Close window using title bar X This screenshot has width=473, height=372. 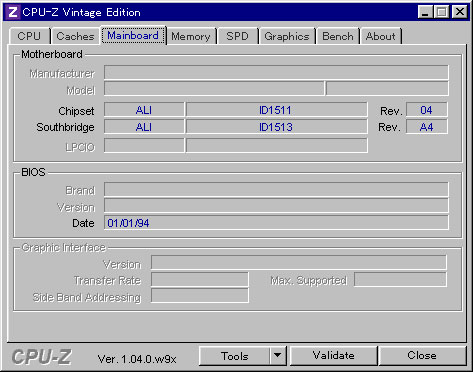pos(459,12)
